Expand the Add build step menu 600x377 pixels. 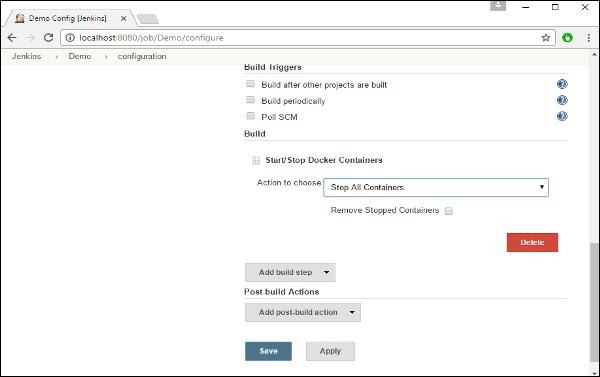(x=290, y=273)
